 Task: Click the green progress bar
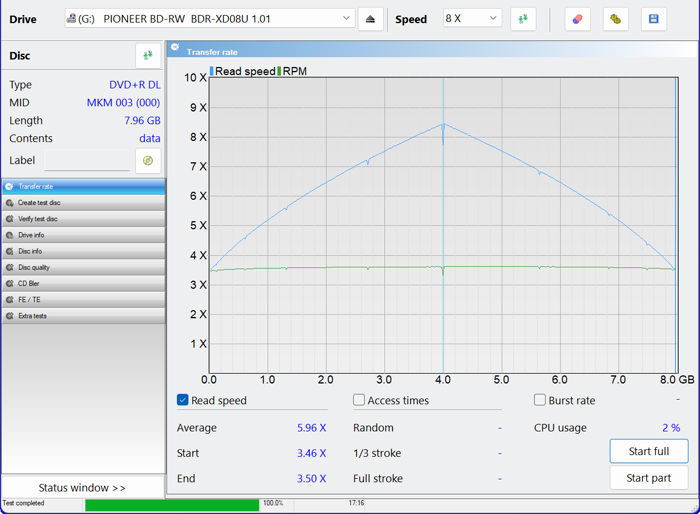(171, 504)
